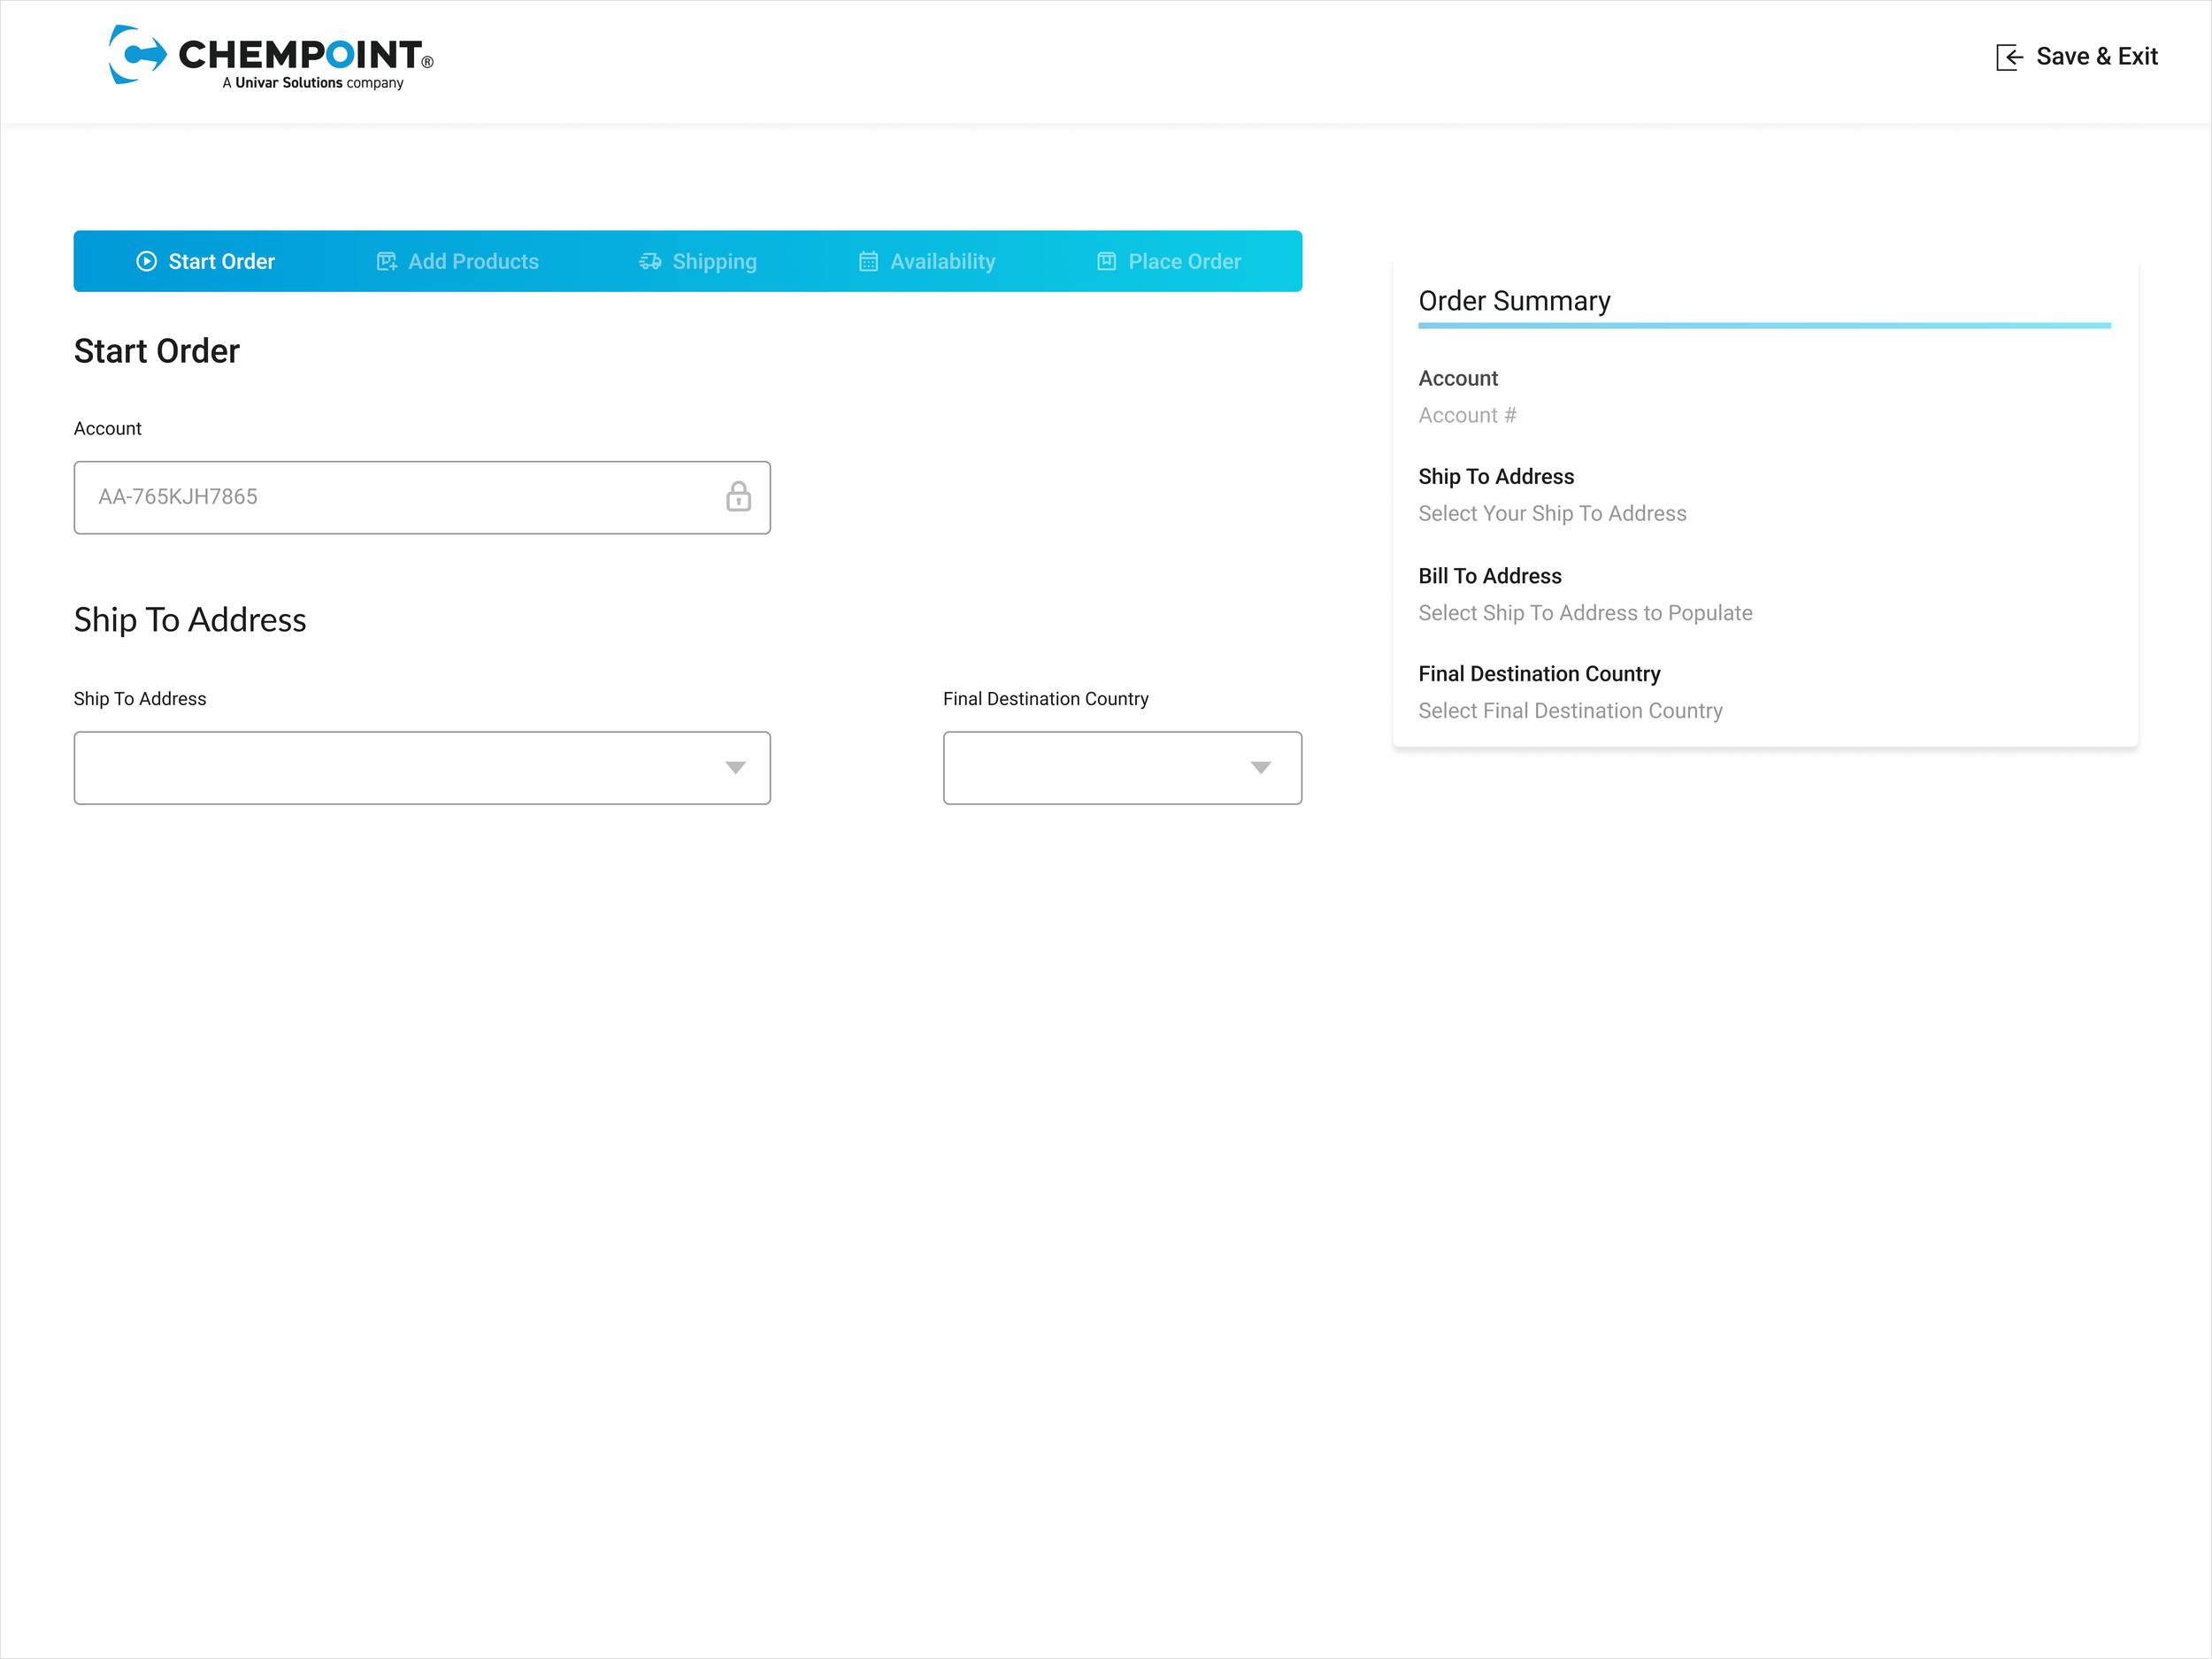Click the Order Summary heading

pyautogui.click(x=1514, y=301)
